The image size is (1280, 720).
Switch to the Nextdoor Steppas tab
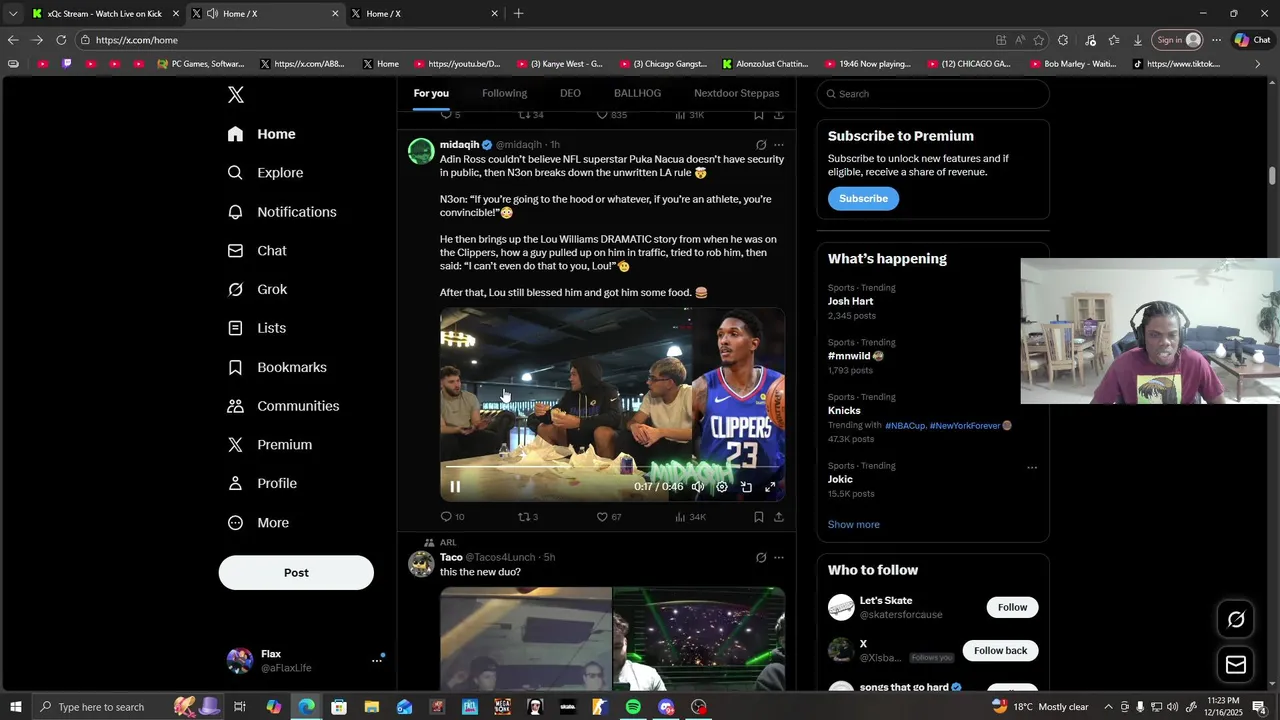click(x=737, y=93)
